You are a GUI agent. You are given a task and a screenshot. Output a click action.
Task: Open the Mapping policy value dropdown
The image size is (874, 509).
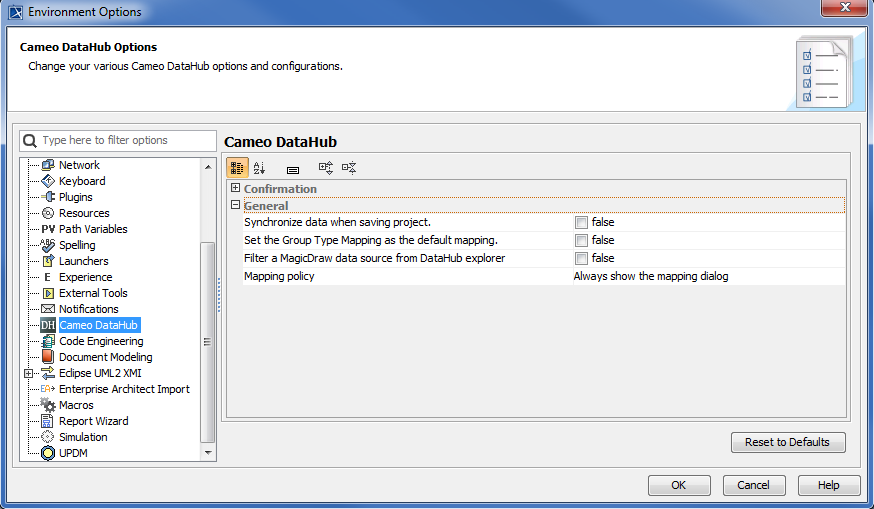709,277
